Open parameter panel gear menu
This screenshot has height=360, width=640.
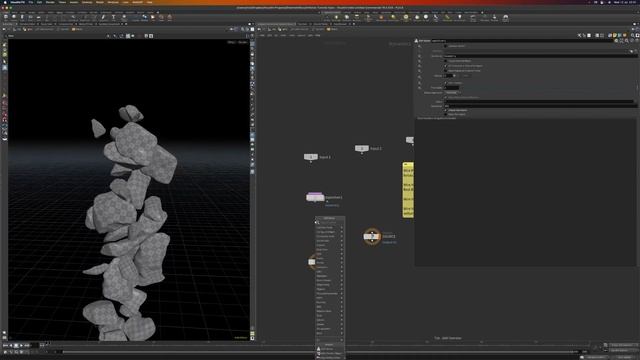[616, 41]
